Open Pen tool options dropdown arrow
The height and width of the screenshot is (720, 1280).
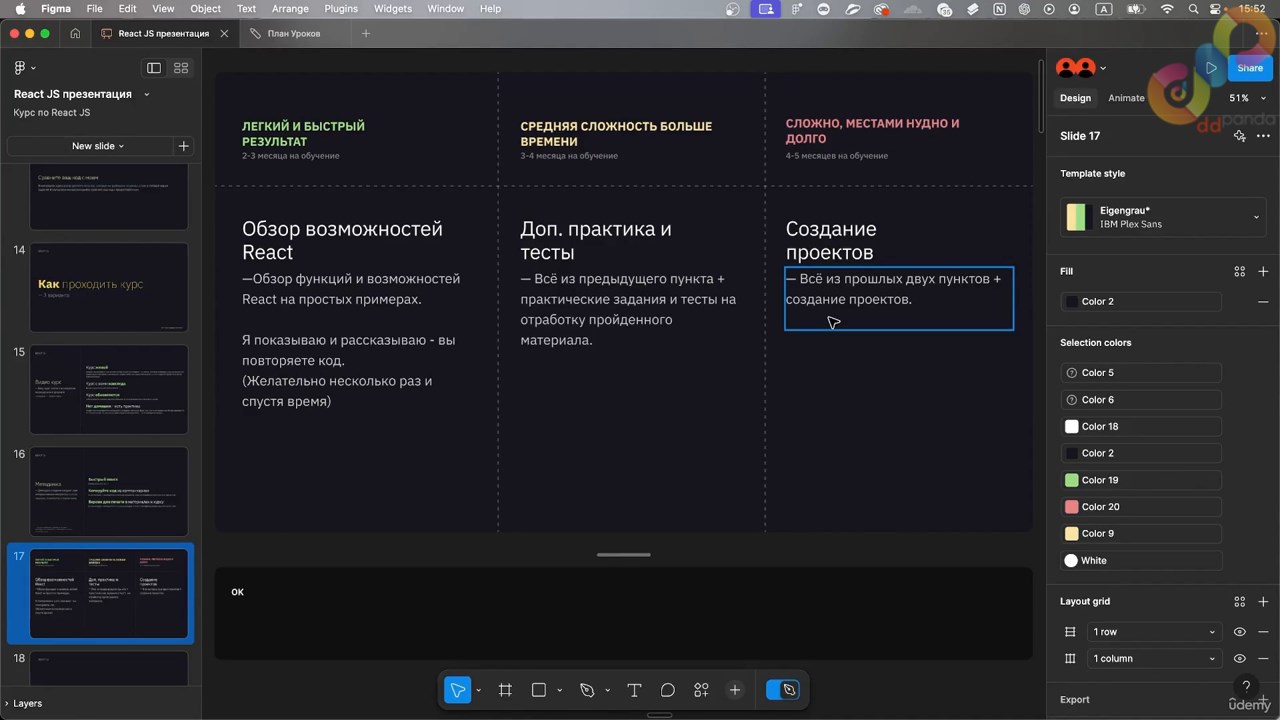coord(607,691)
